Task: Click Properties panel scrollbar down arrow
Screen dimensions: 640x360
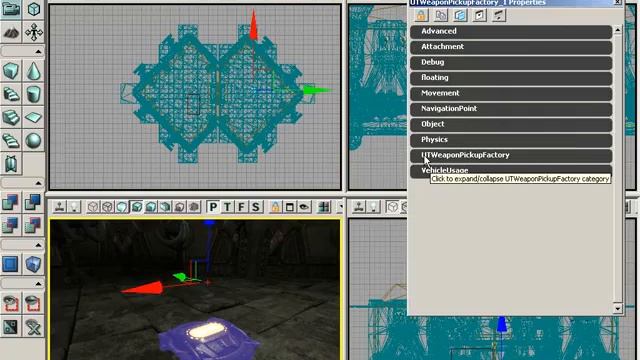Action: point(618,309)
